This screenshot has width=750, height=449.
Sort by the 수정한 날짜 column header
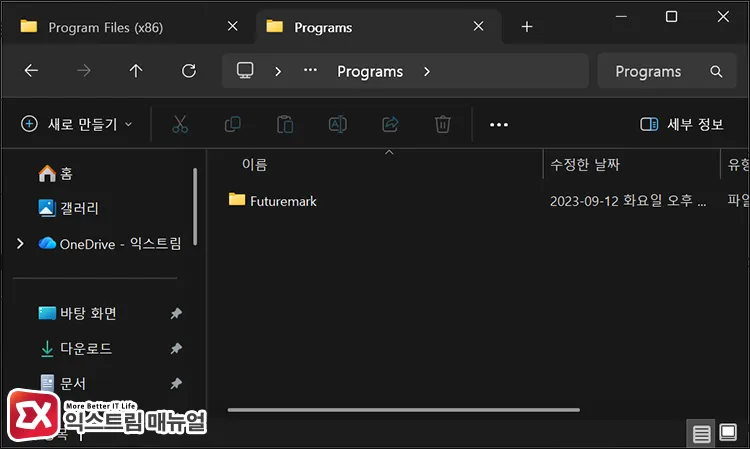click(x=585, y=164)
